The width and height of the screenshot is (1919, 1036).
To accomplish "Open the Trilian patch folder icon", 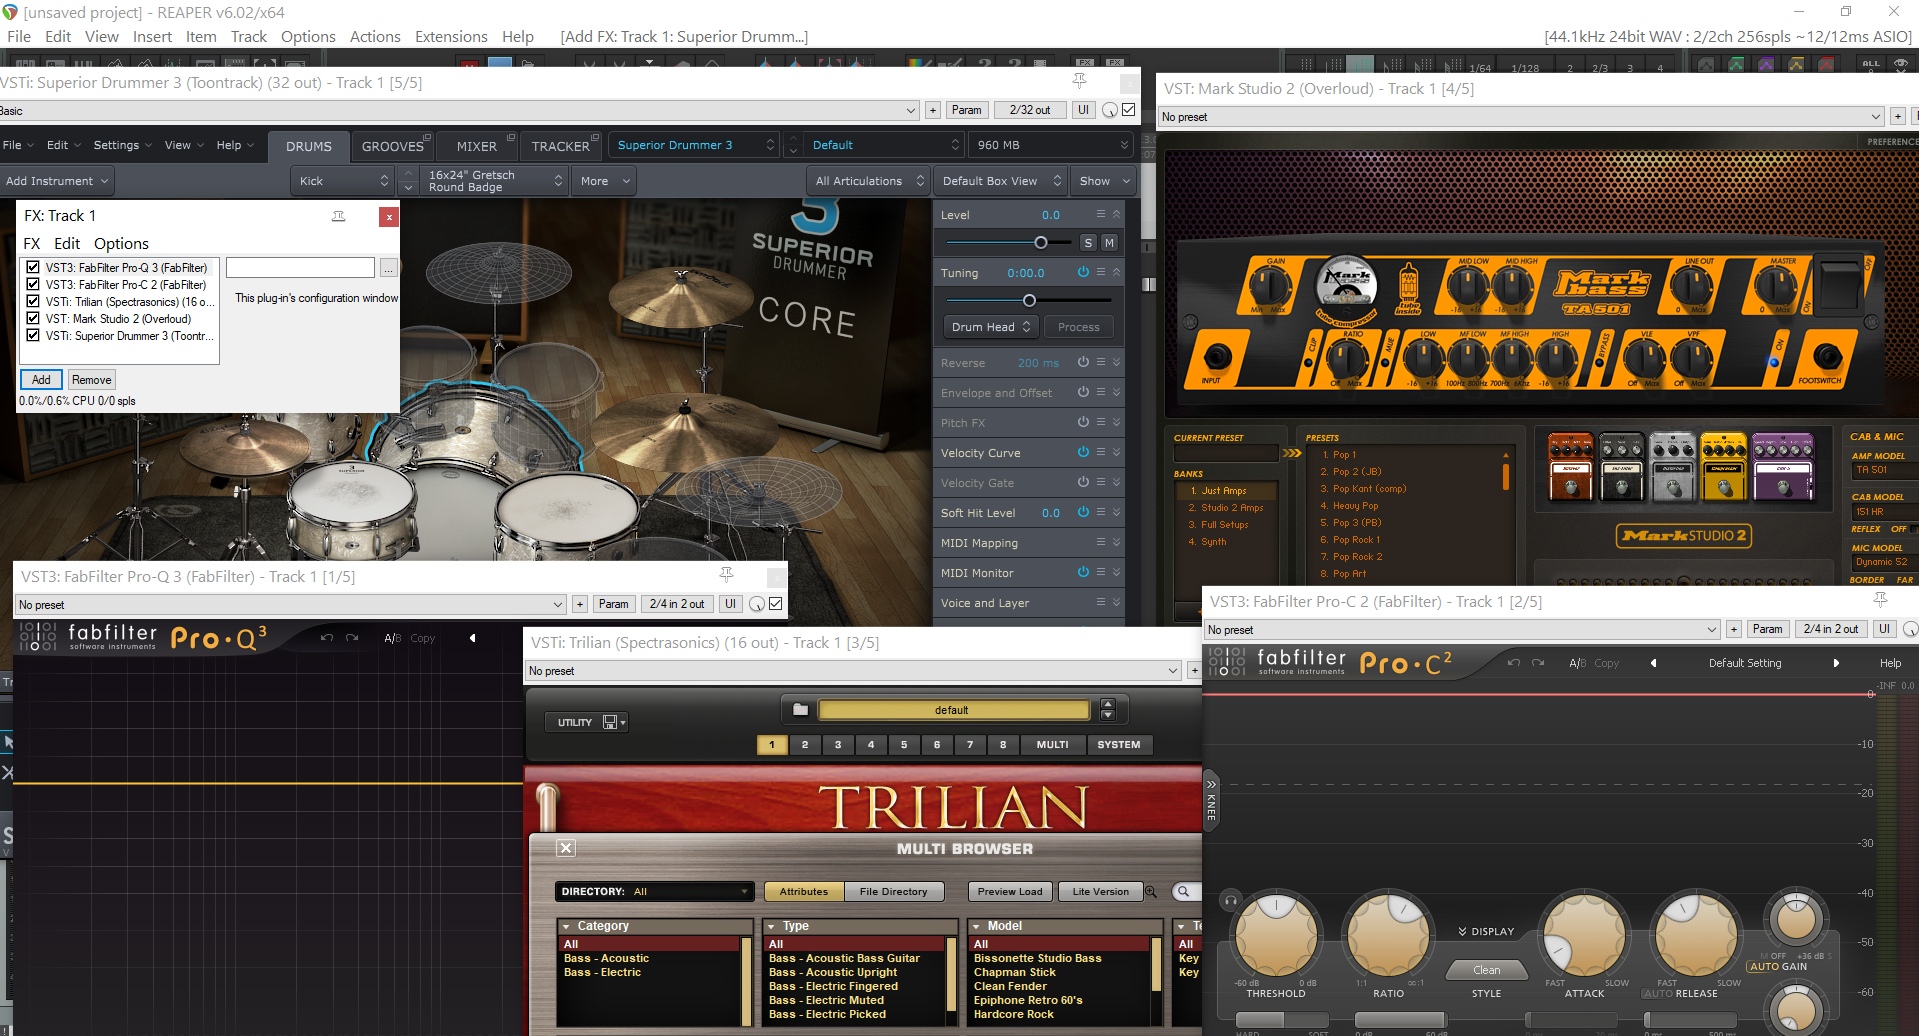I will pos(800,710).
